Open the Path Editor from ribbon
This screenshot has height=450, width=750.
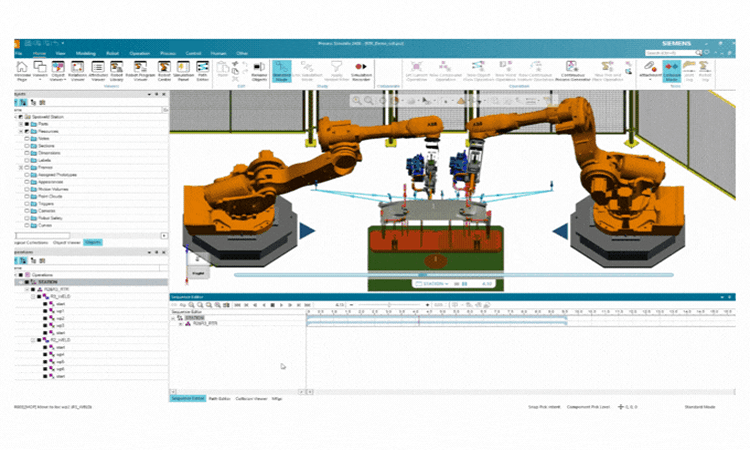203,71
